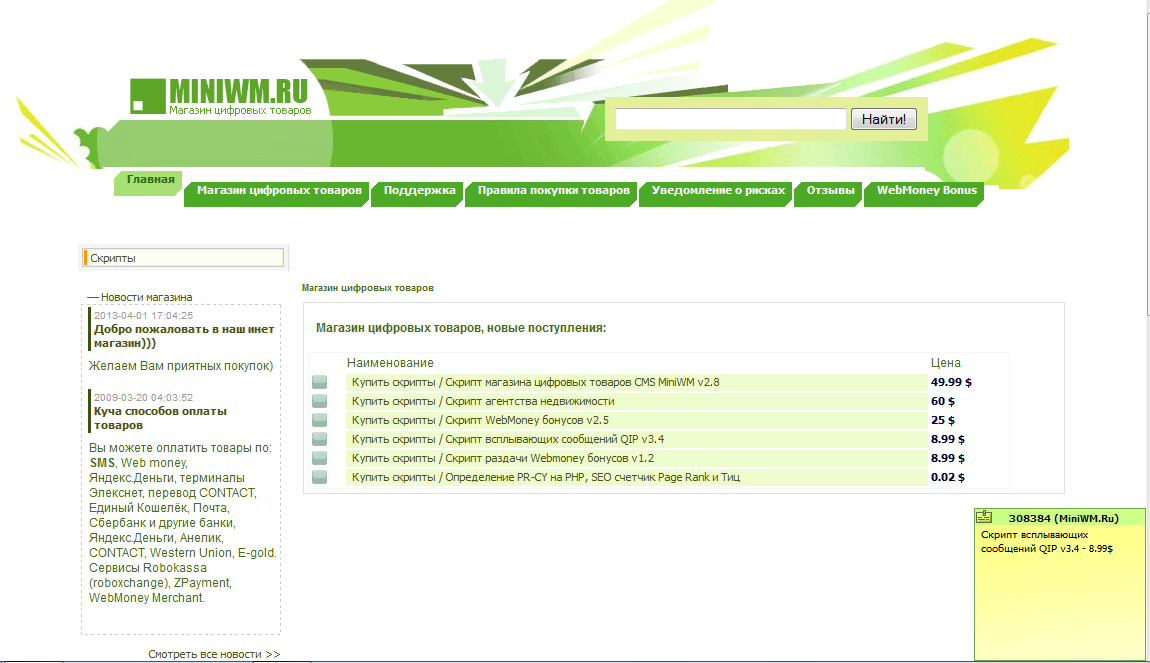Go to the Поддержка tab
Viewport: 1150px width, 663px height.
(419, 191)
